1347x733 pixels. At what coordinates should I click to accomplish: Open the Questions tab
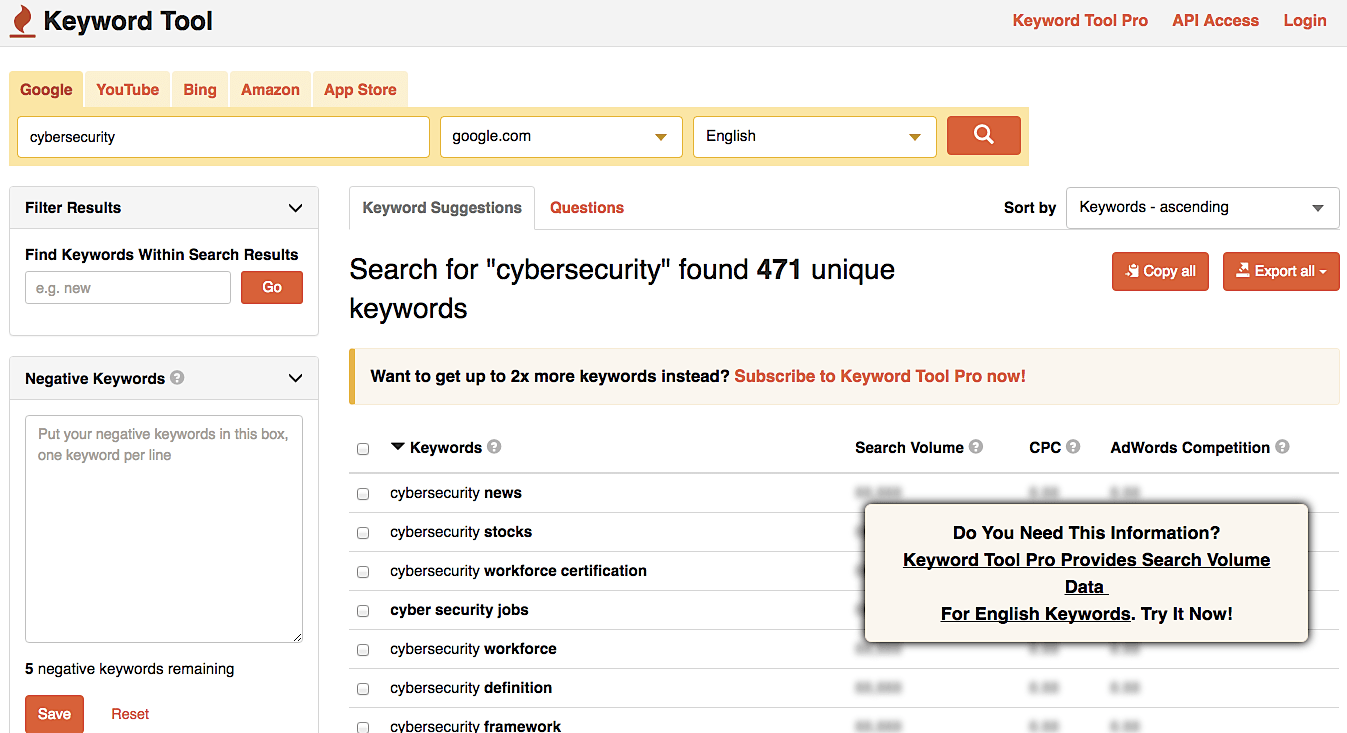click(586, 207)
